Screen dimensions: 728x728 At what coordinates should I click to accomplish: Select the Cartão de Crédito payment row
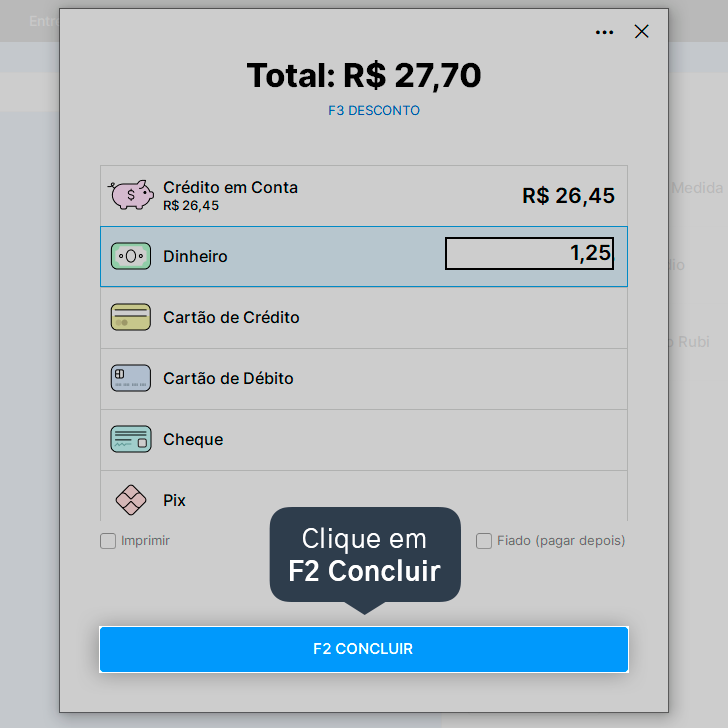click(364, 318)
